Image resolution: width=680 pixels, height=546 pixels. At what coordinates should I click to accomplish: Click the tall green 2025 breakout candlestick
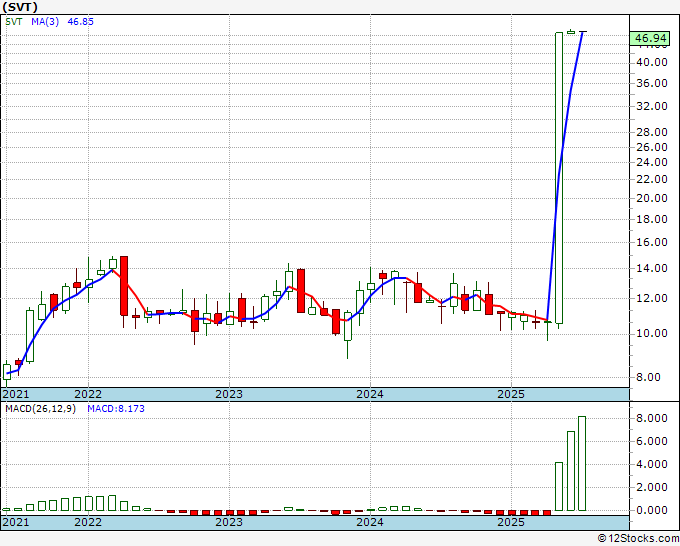point(559,178)
